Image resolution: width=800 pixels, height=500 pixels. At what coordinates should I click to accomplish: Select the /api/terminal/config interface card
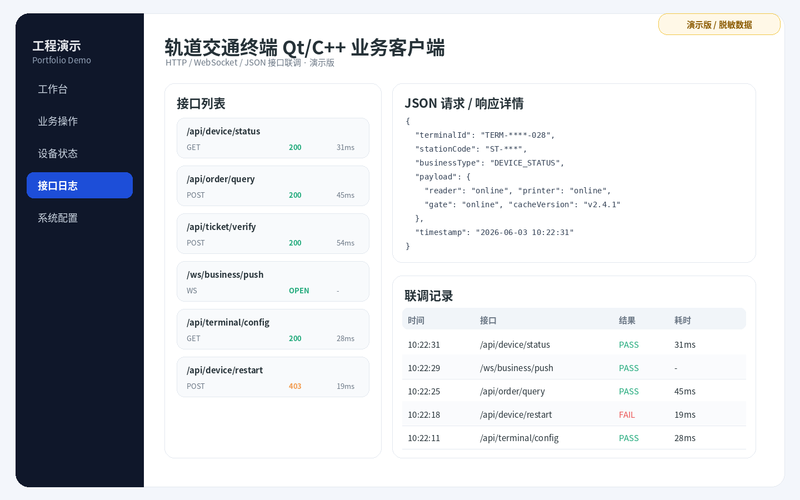coord(273,330)
